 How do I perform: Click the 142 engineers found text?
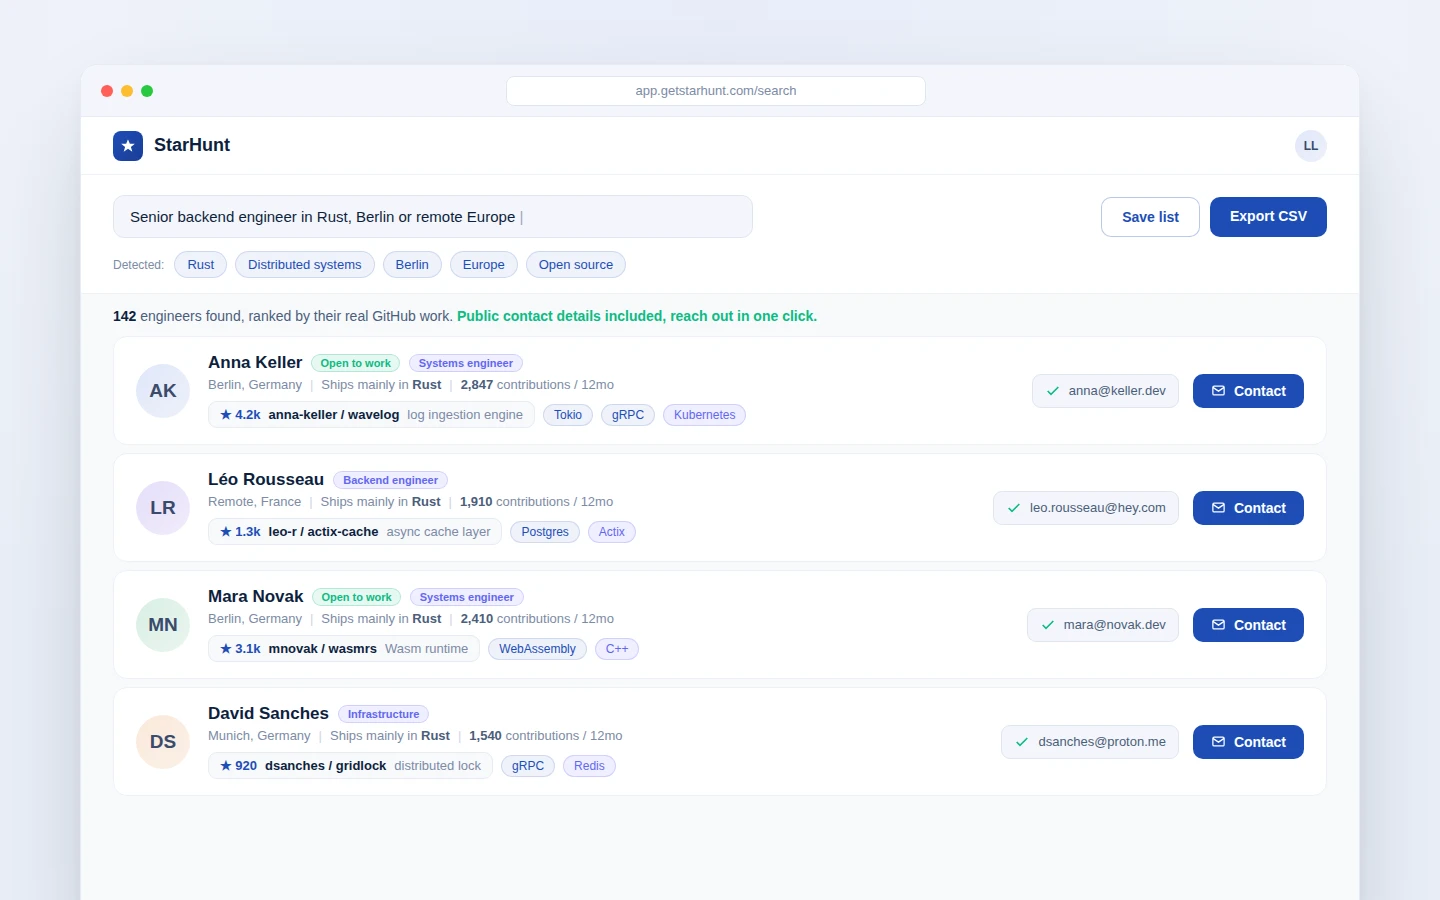tap(283, 317)
